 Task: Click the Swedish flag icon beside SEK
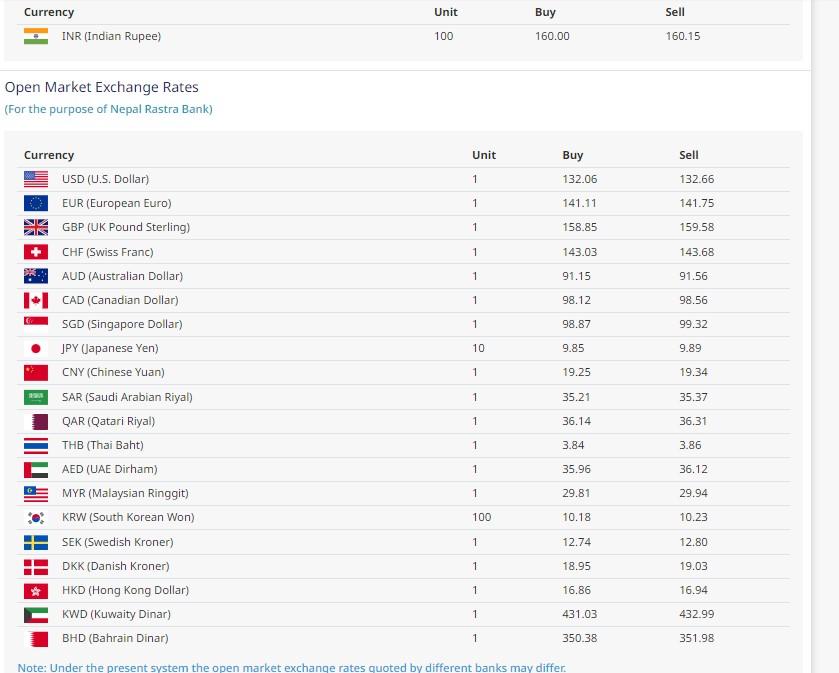(36, 542)
